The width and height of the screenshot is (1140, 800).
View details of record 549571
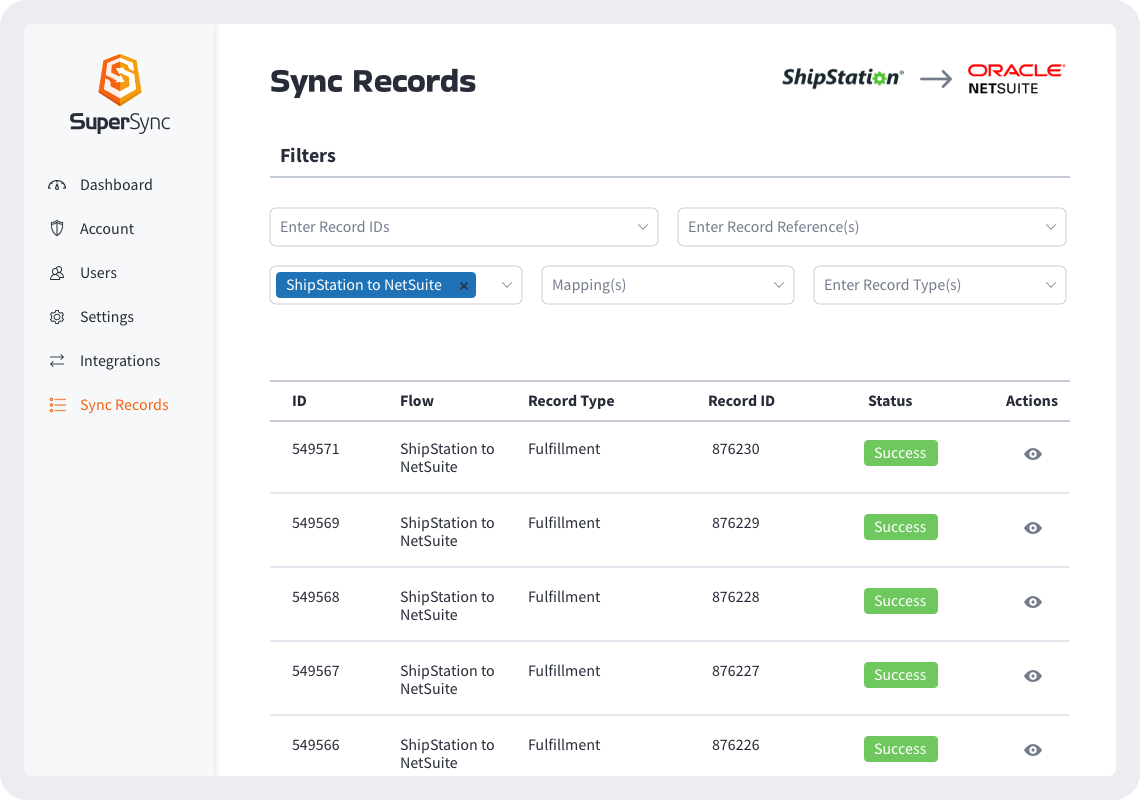click(1032, 454)
